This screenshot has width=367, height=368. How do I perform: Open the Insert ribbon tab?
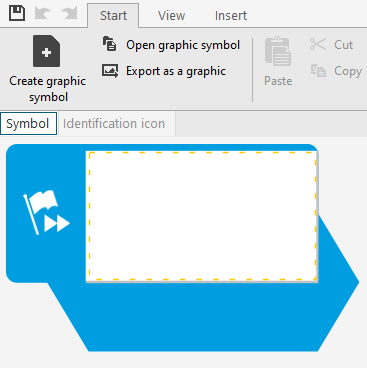tap(231, 15)
